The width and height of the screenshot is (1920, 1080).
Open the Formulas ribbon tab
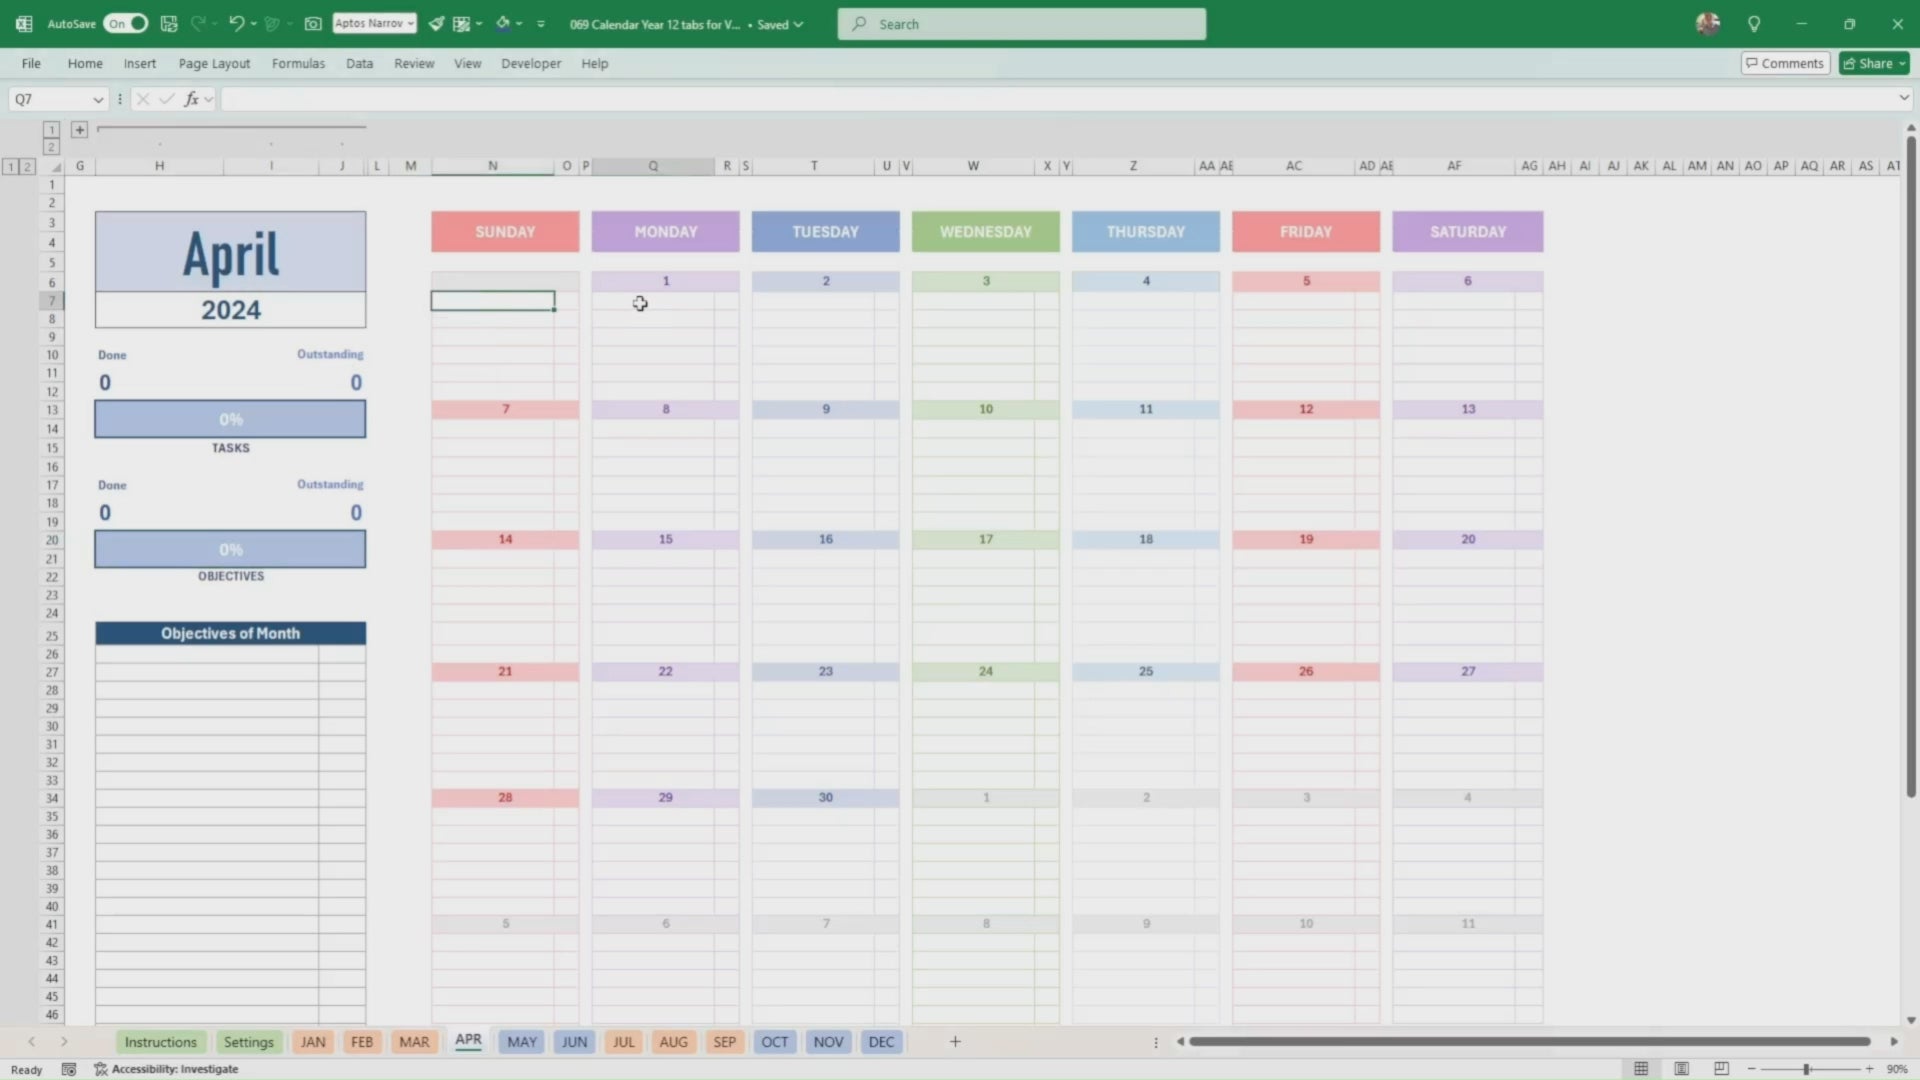coord(298,63)
